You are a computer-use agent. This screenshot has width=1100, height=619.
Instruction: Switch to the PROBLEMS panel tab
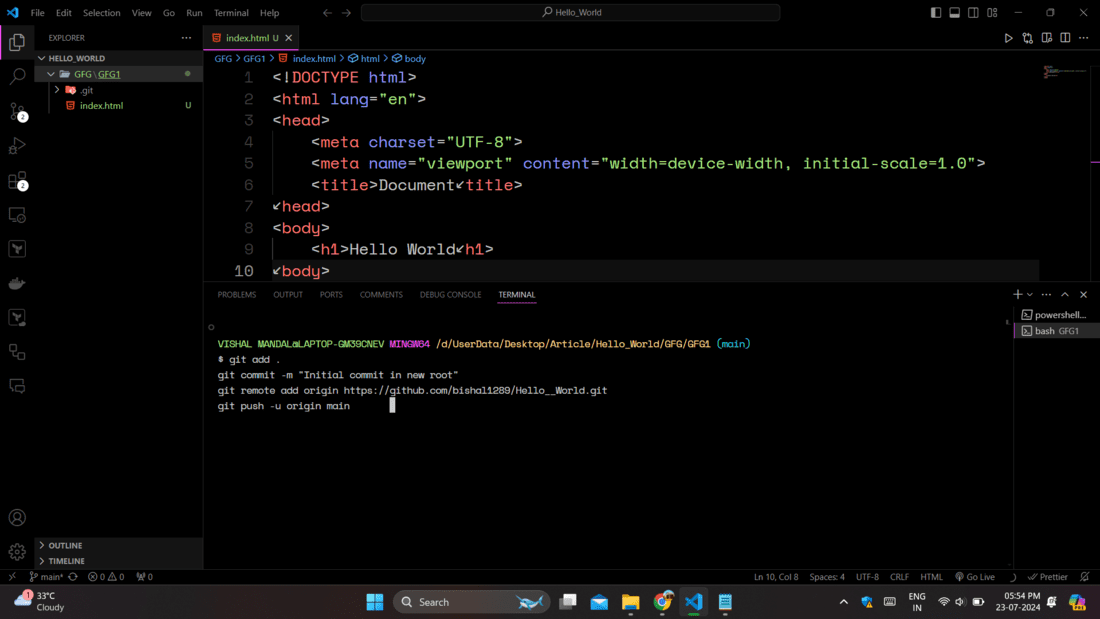tap(237, 295)
